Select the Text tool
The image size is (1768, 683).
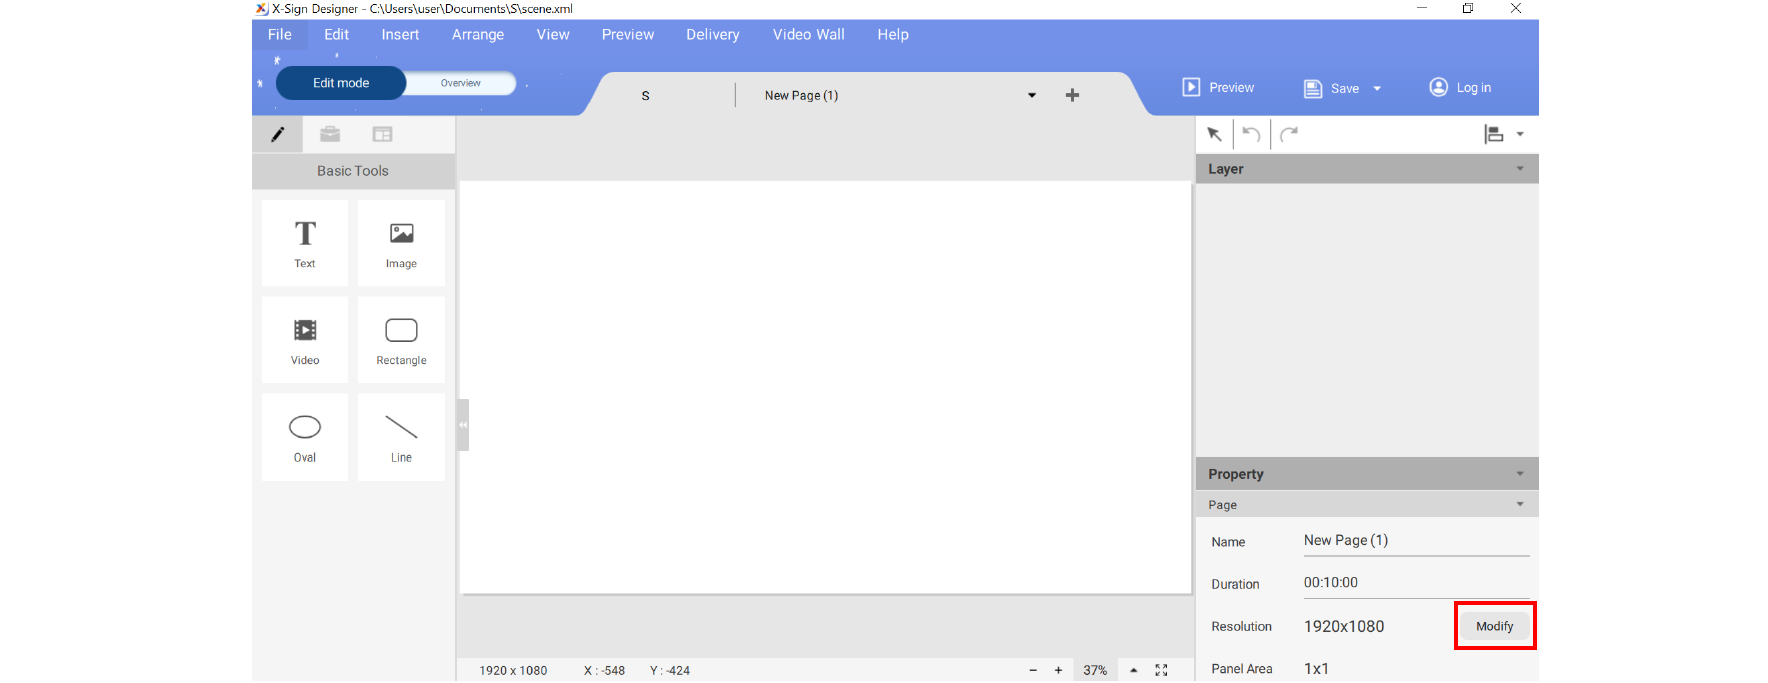point(305,243)
